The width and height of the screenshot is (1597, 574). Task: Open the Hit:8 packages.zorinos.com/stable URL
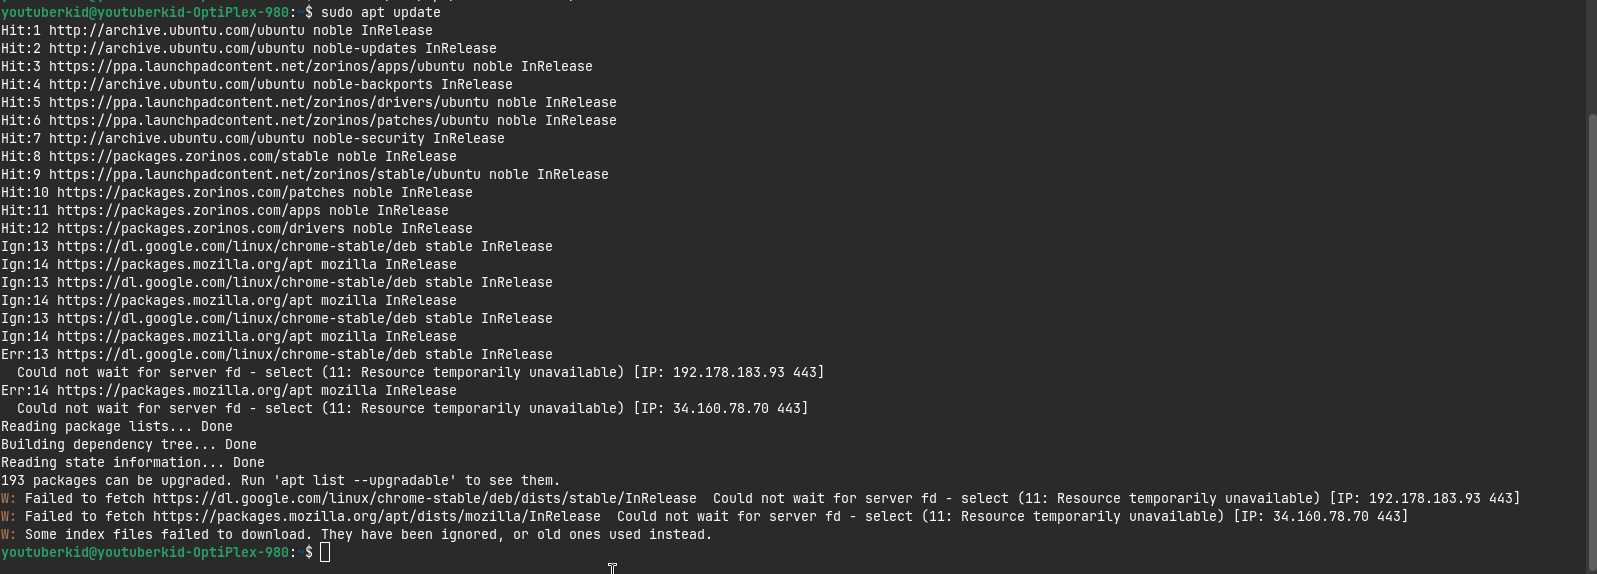point(189,156)
